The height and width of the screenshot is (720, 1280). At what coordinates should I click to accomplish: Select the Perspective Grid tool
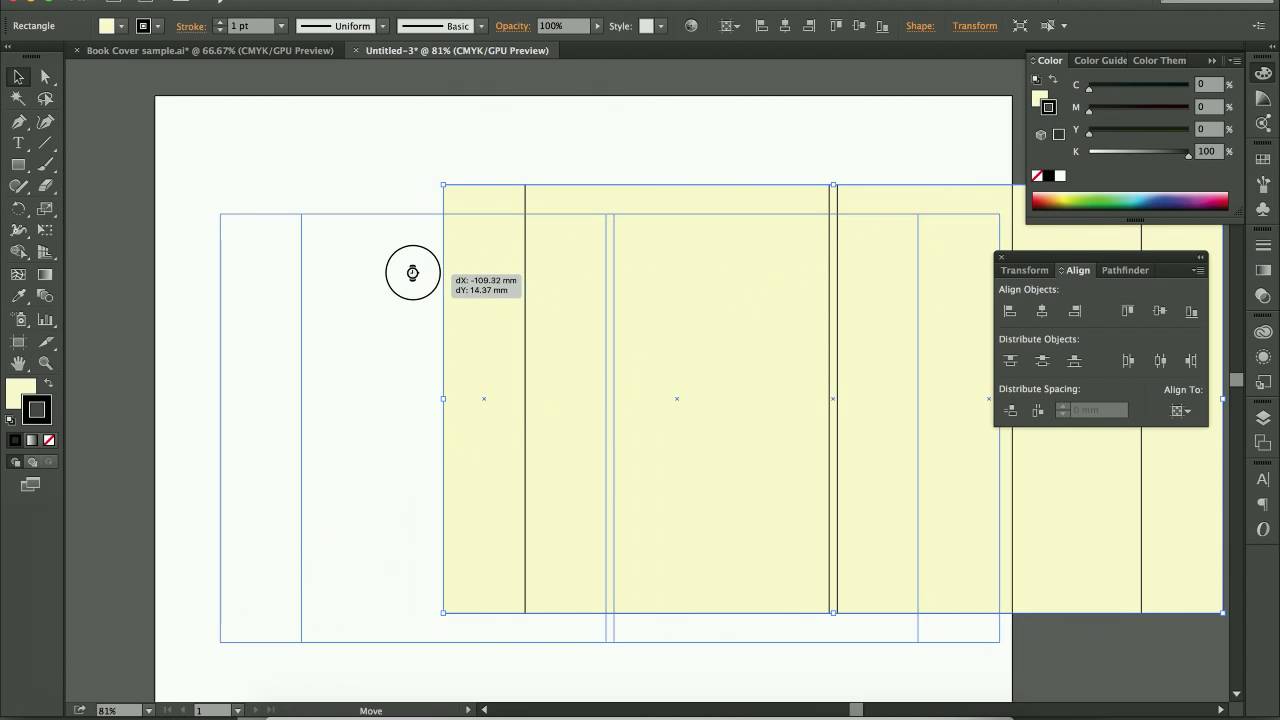point(45,253)
